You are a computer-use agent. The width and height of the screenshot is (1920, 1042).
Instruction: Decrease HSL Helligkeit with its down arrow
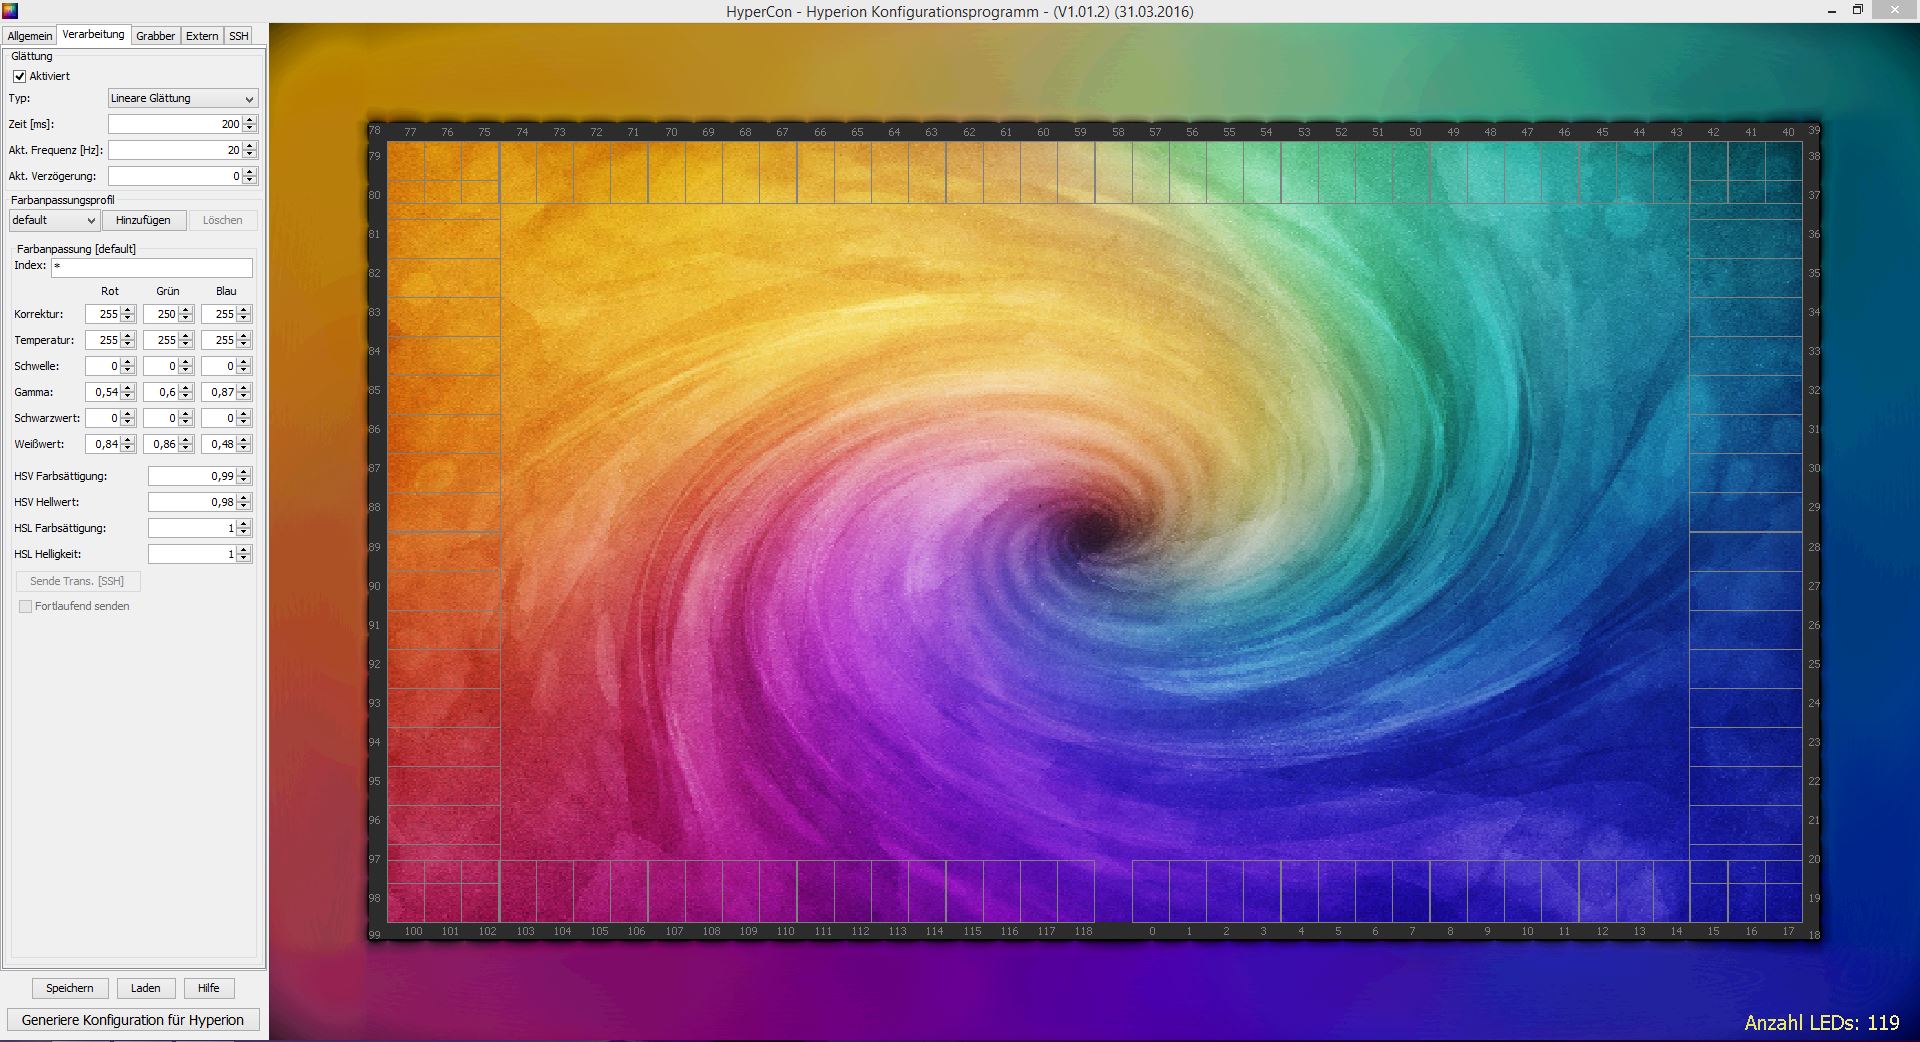244,558
